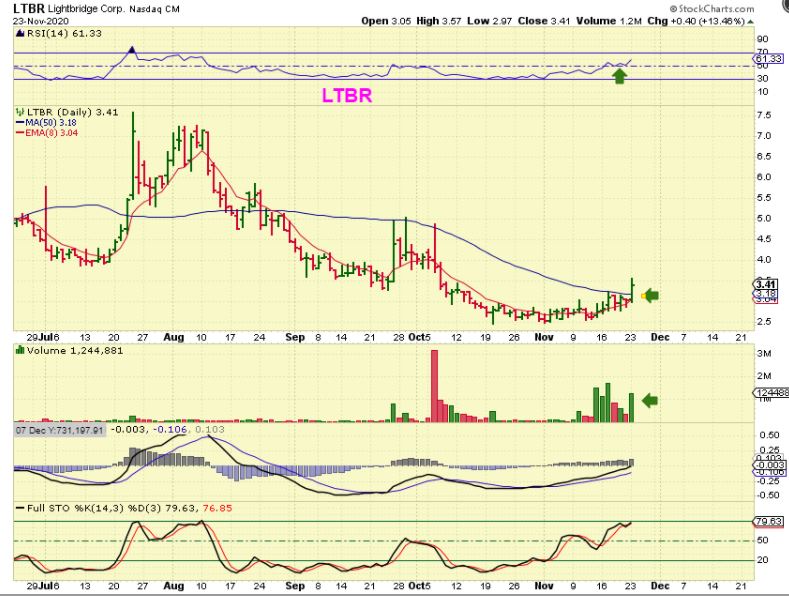Click the 3.18 moving average axis tag
The image size is (789, 596).
click(767, 293)
